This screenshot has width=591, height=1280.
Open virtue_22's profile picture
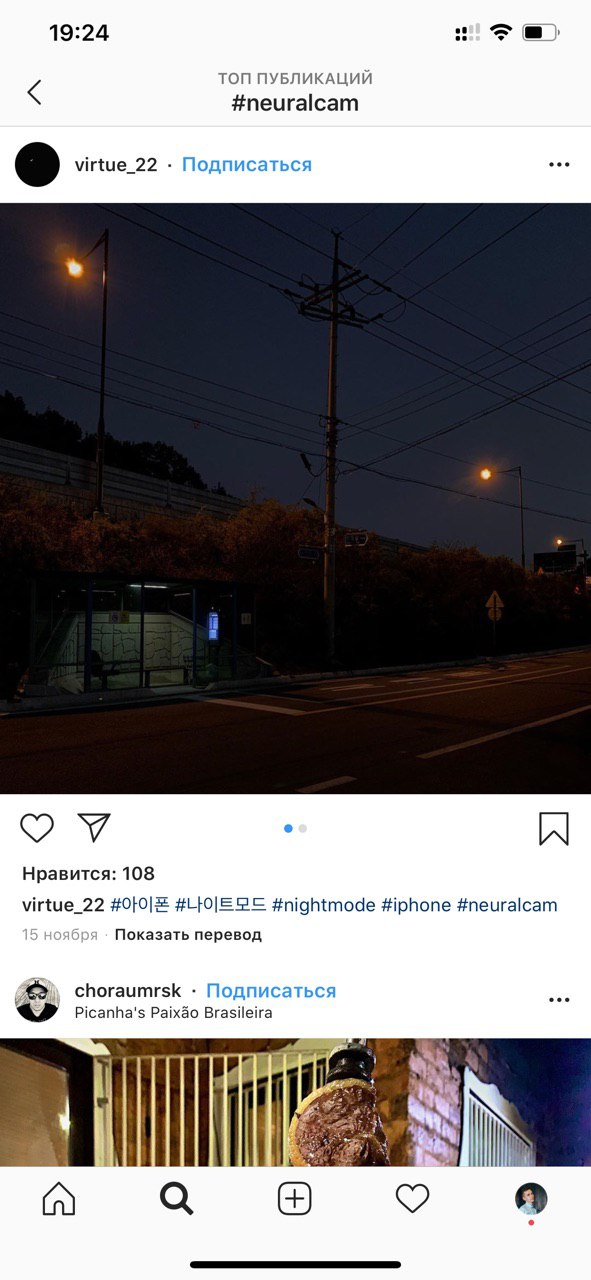coord(38,165)
